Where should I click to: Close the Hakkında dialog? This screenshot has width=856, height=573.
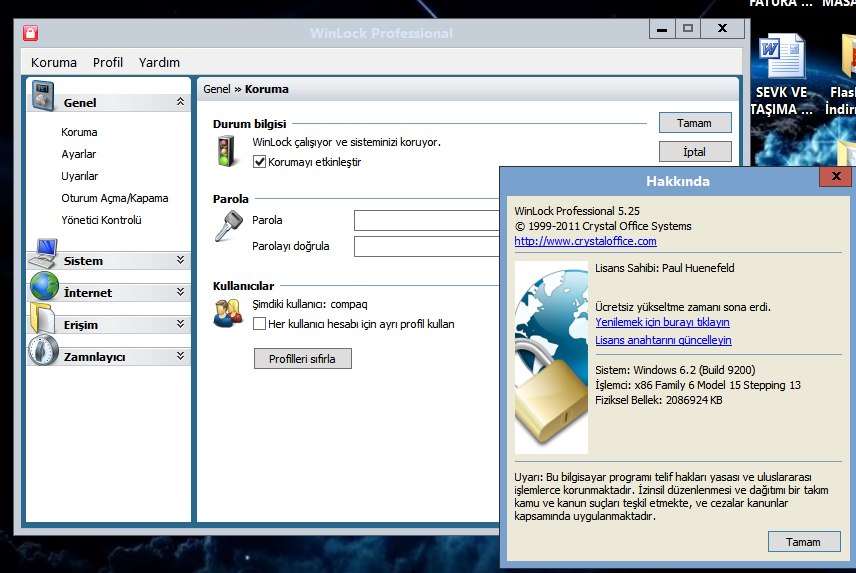[835, 176]
